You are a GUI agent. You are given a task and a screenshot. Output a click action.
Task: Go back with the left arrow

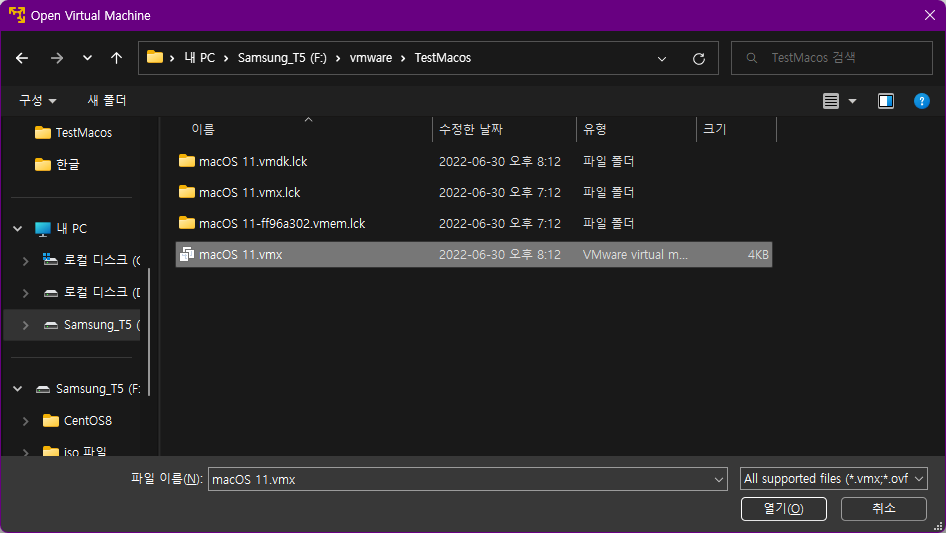(x=22, y=58)
